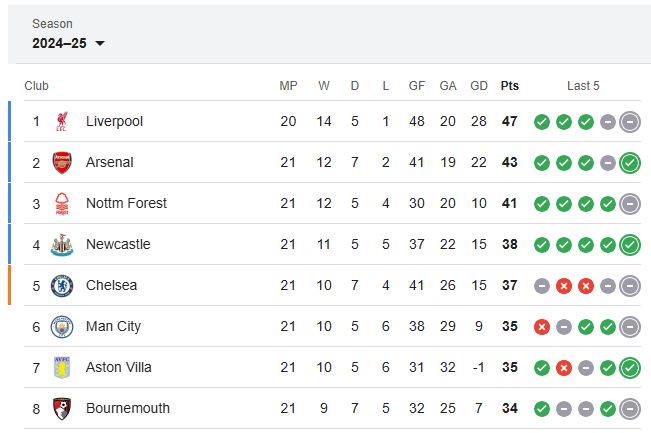The image size is (651, 433).
Task: Click Man City's red loss icon
Action: pyautogui.click(x=542, y=327)
